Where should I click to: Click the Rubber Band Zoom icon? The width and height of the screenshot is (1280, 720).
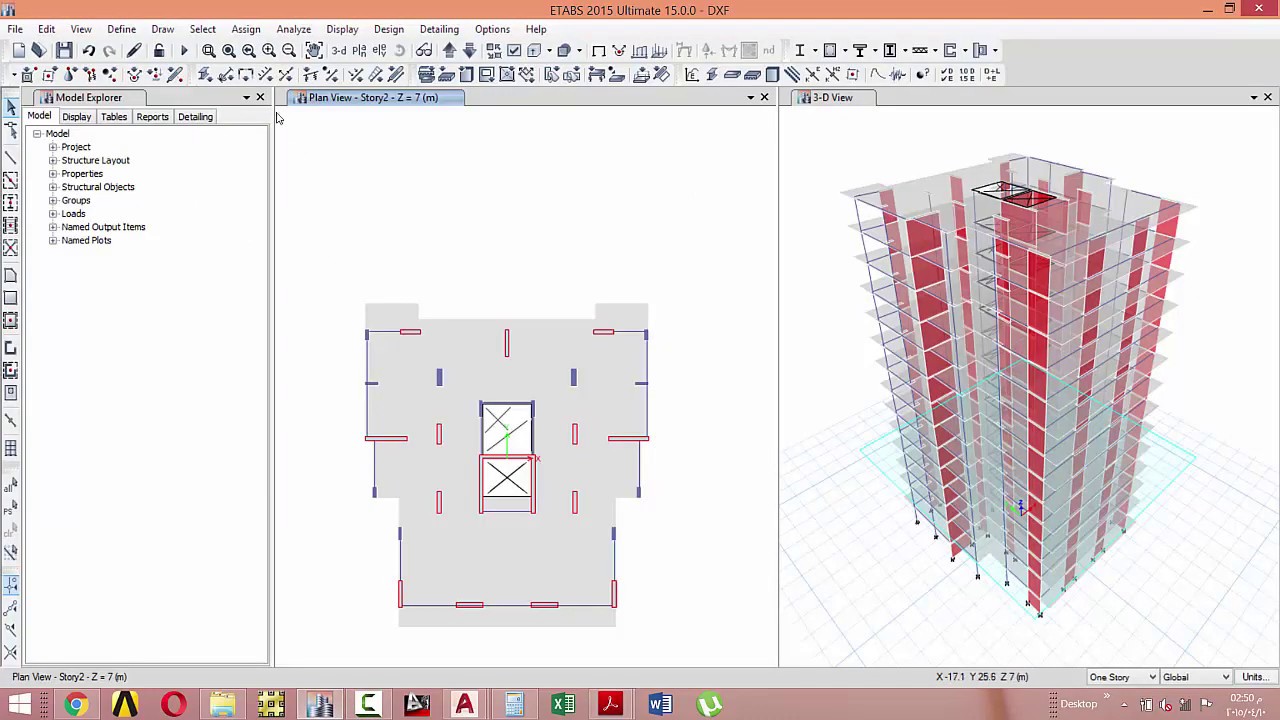point(209,50)
